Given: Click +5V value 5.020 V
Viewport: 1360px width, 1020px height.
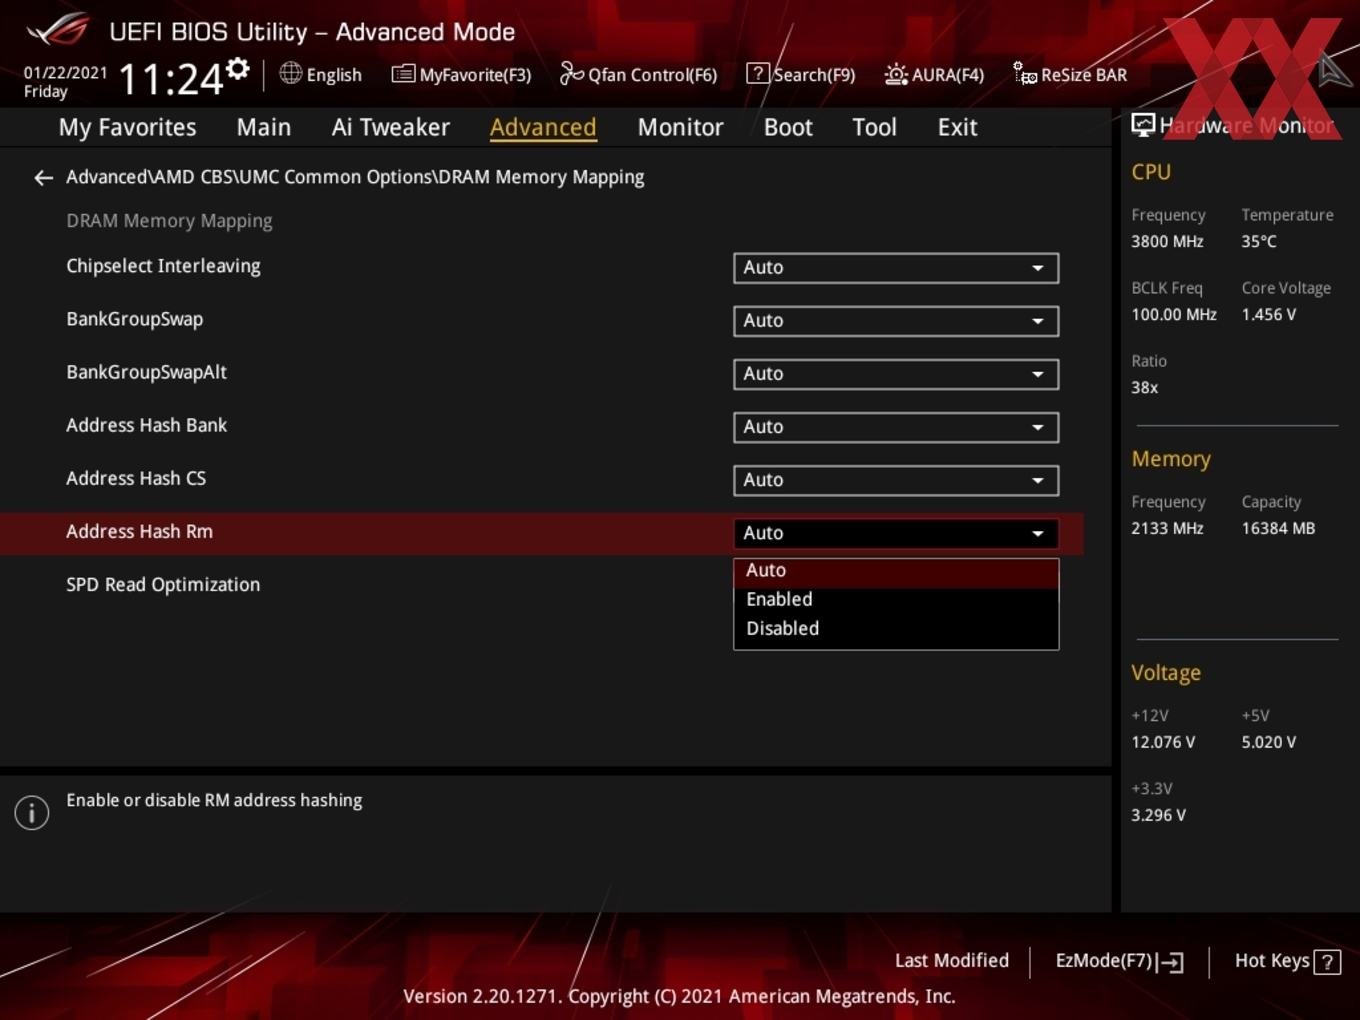Looking at the screenshot, I should pos(1268,743).
